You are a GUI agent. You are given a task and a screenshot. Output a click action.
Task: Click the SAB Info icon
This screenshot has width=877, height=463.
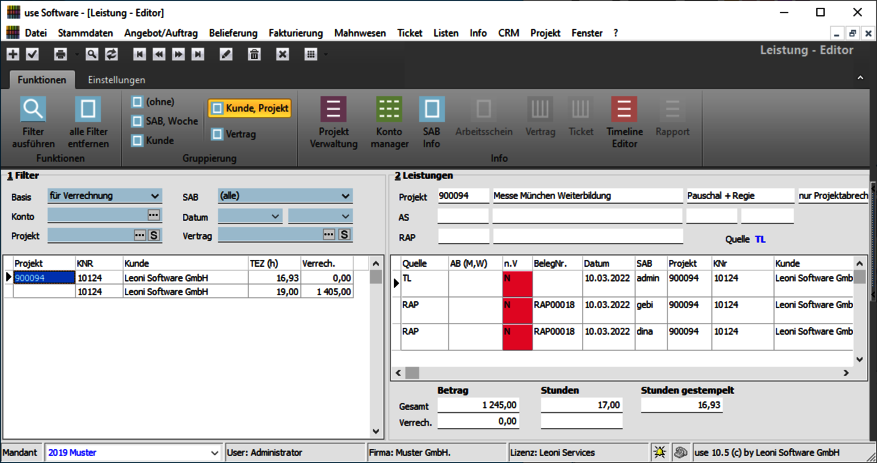coord(432,123)
